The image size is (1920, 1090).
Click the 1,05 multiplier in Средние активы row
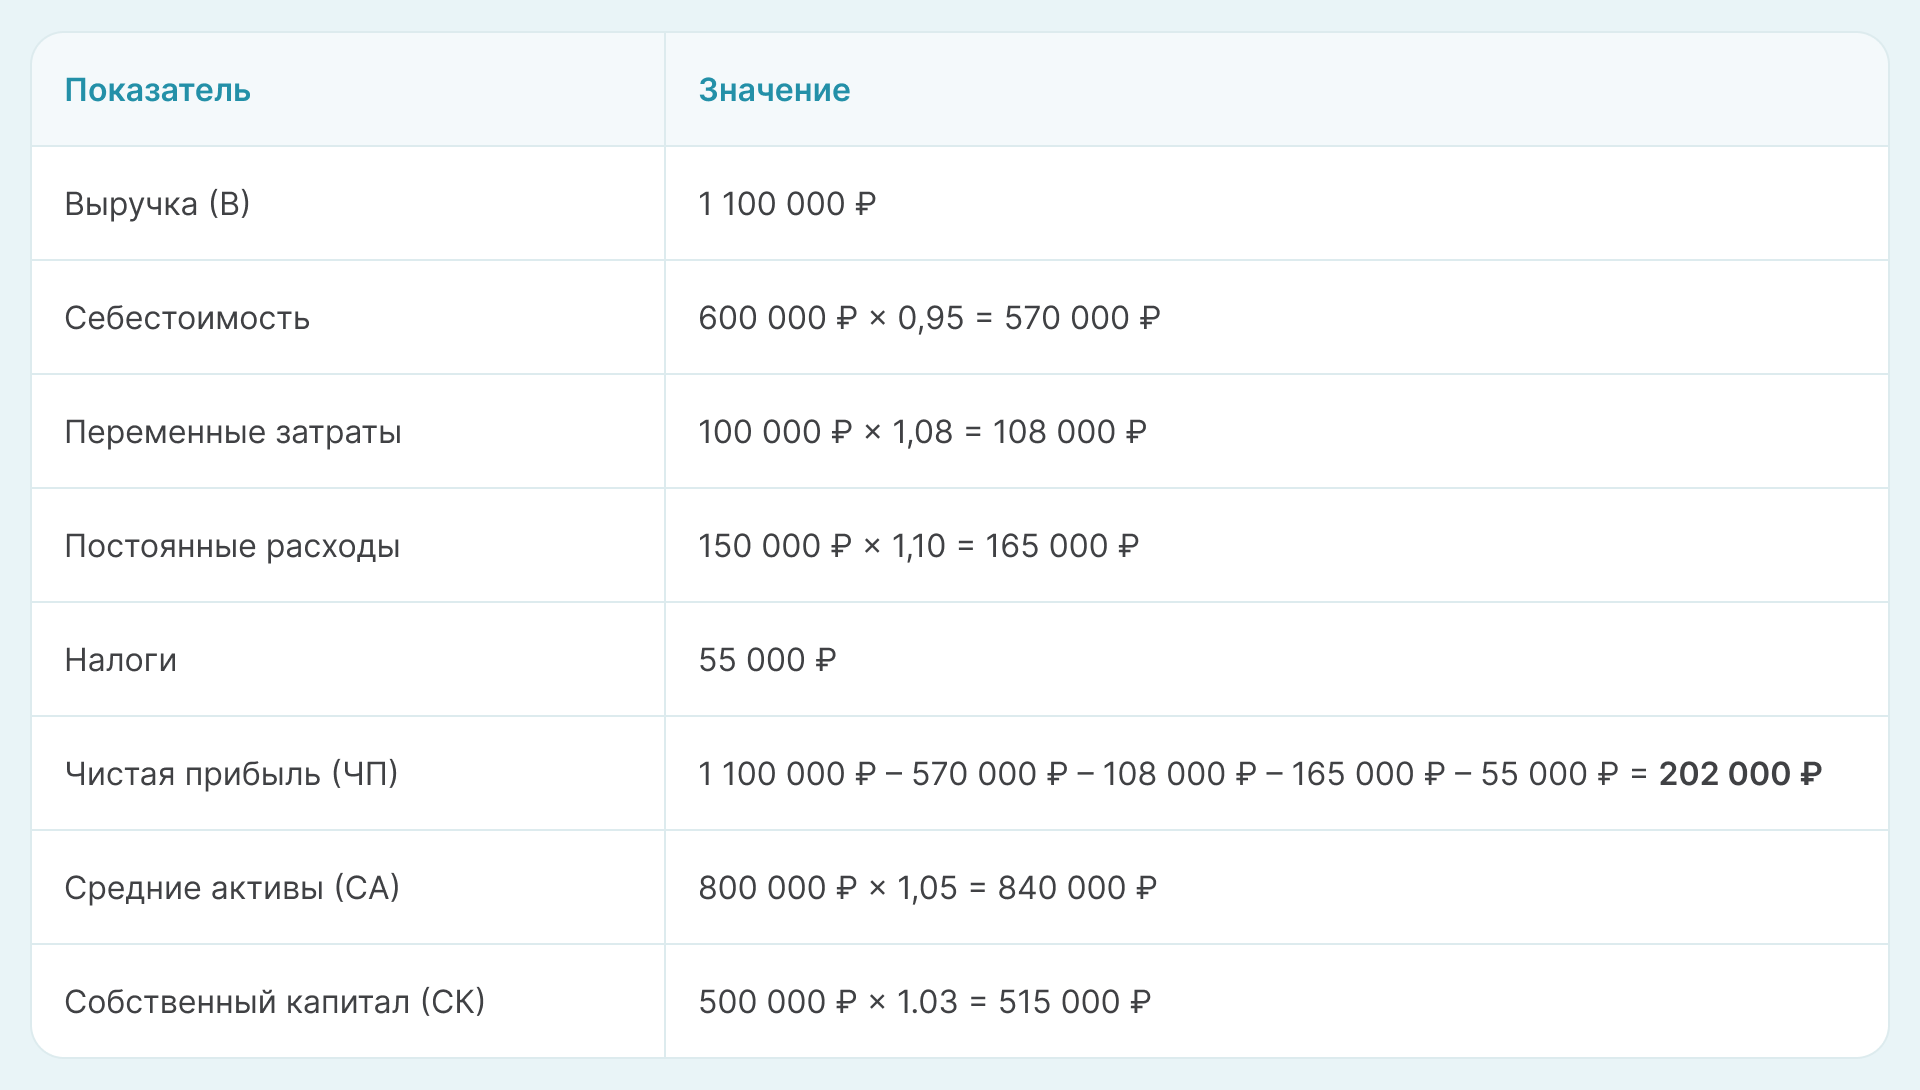click(927, 888)
